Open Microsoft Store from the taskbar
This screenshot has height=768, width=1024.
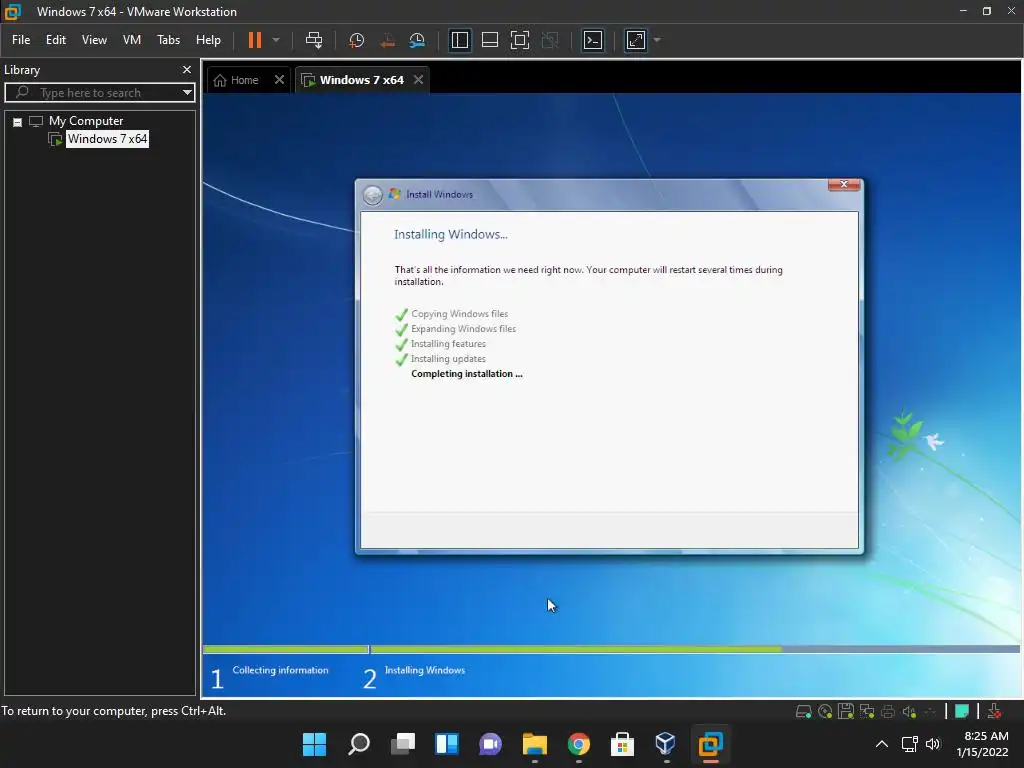tap(622, 744)
